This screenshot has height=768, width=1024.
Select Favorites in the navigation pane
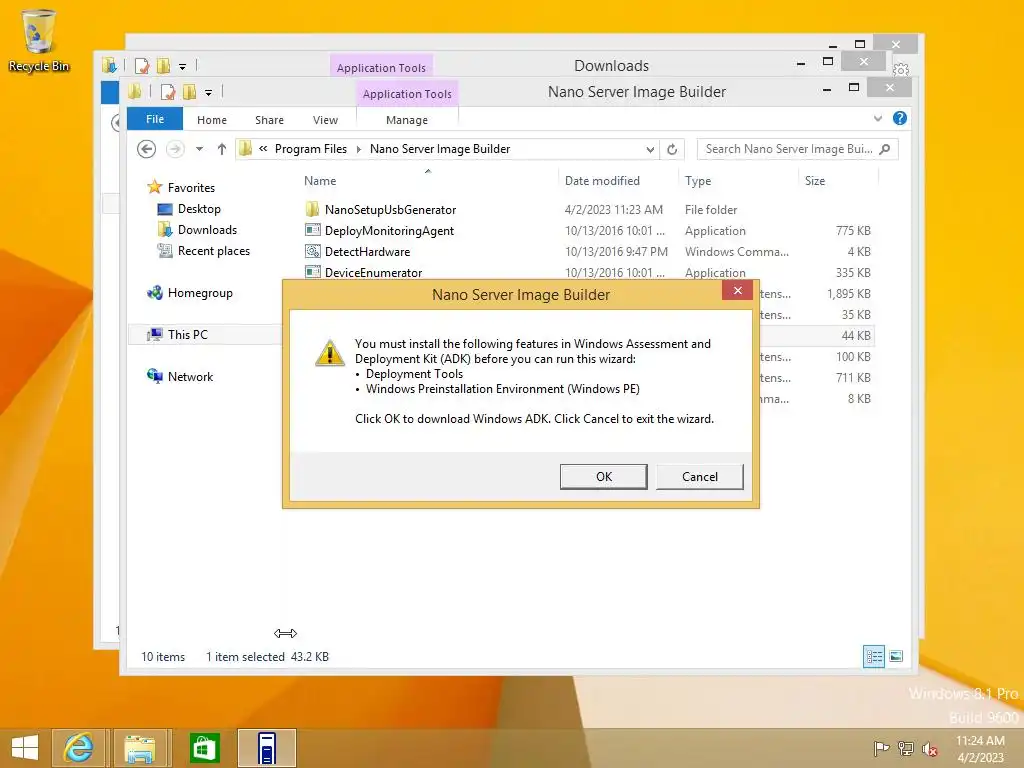[191, 187]
